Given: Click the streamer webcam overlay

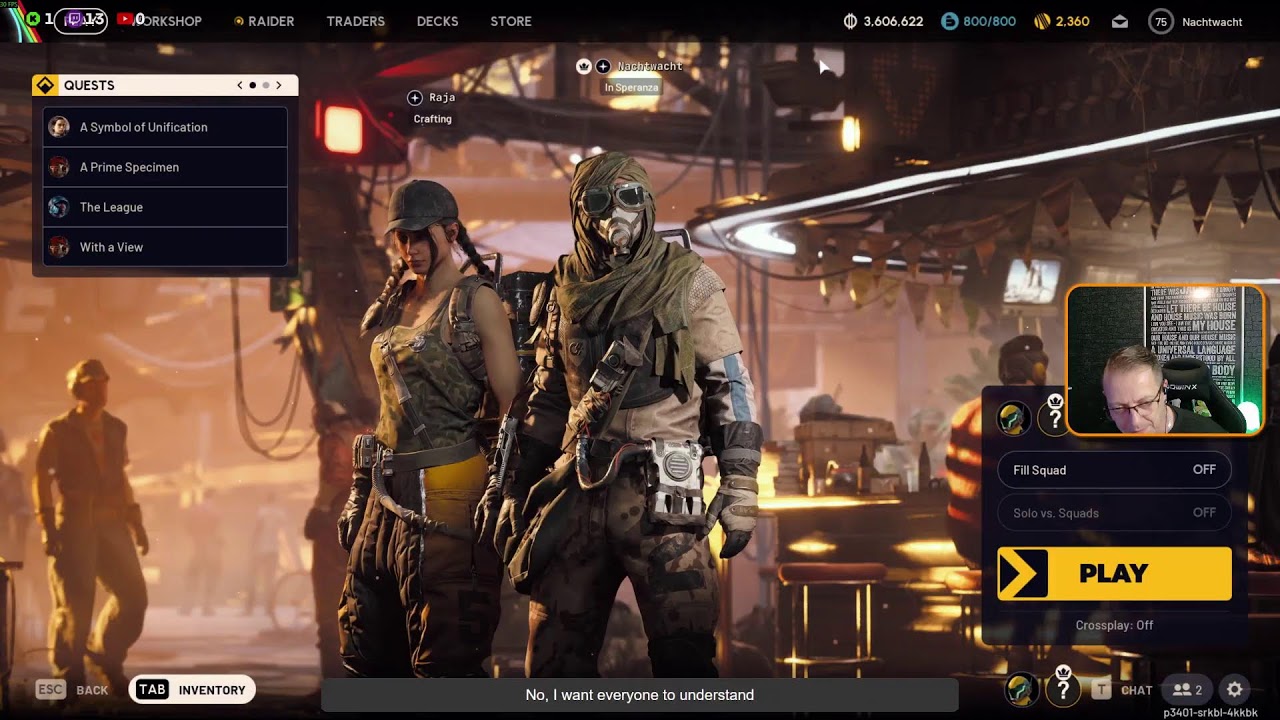Looking at the screenshot, I should [x=1165, y=360].
